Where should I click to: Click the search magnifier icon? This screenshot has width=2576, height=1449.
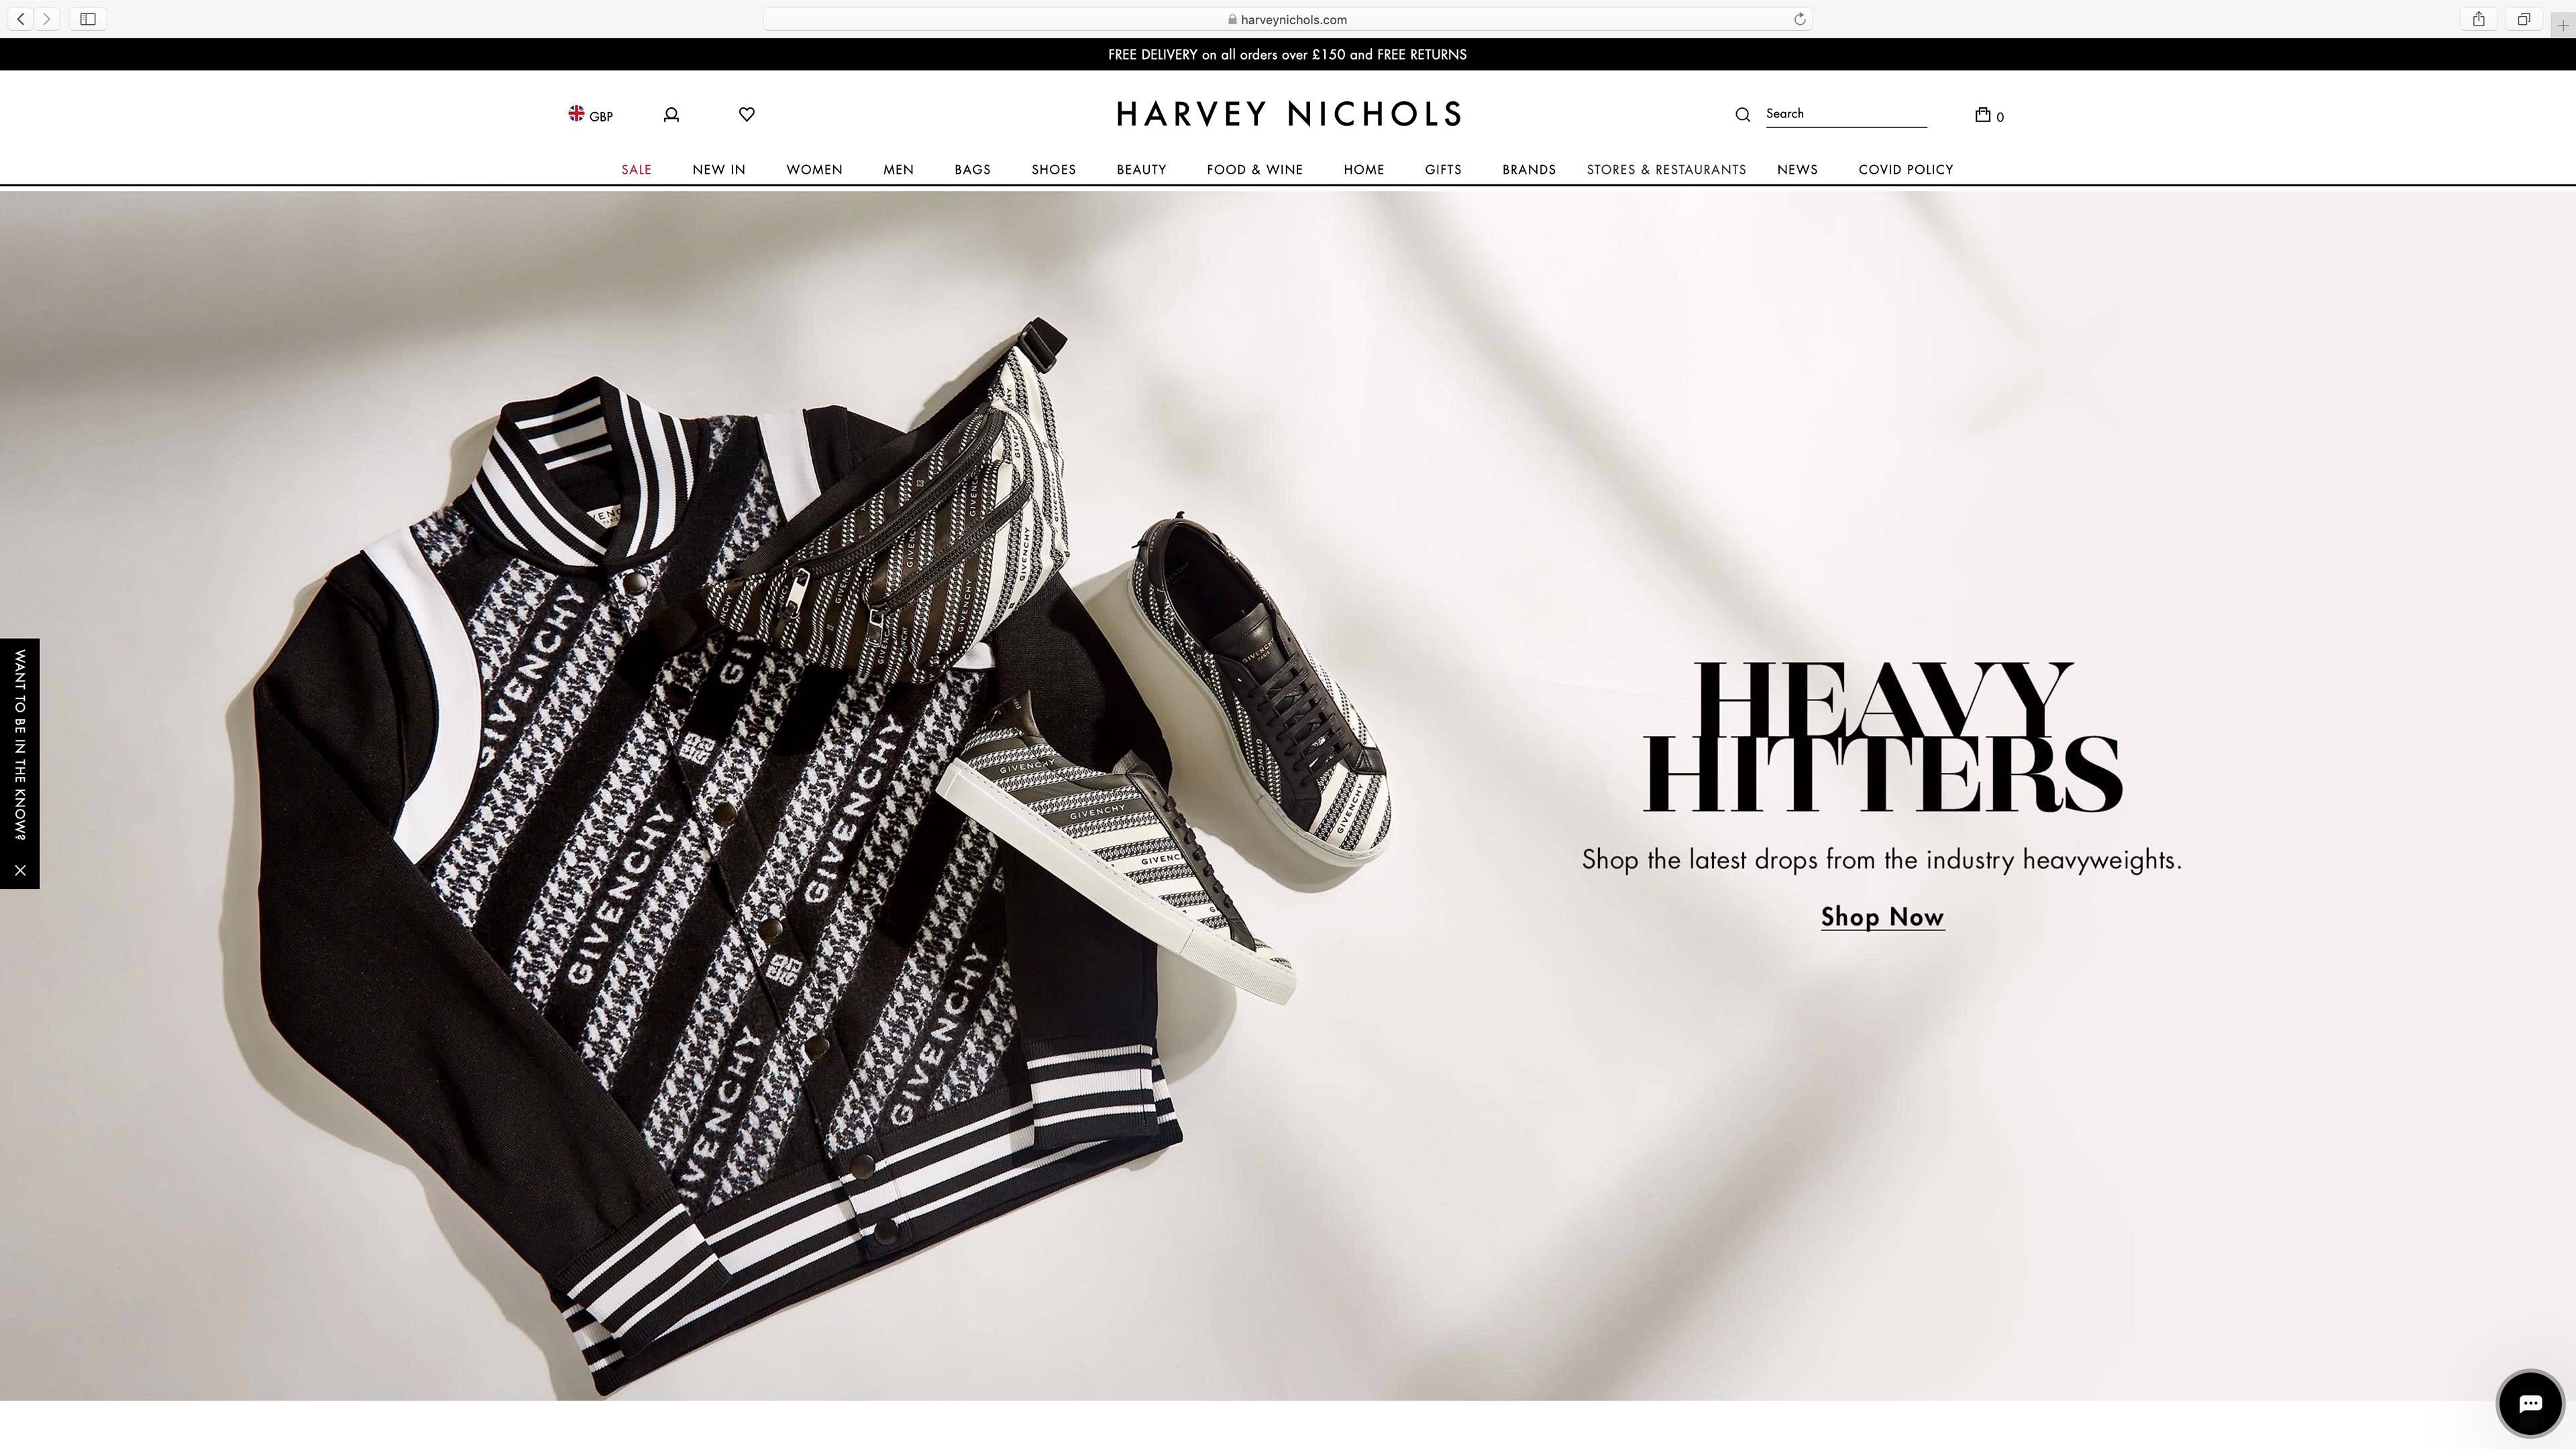1742,114
